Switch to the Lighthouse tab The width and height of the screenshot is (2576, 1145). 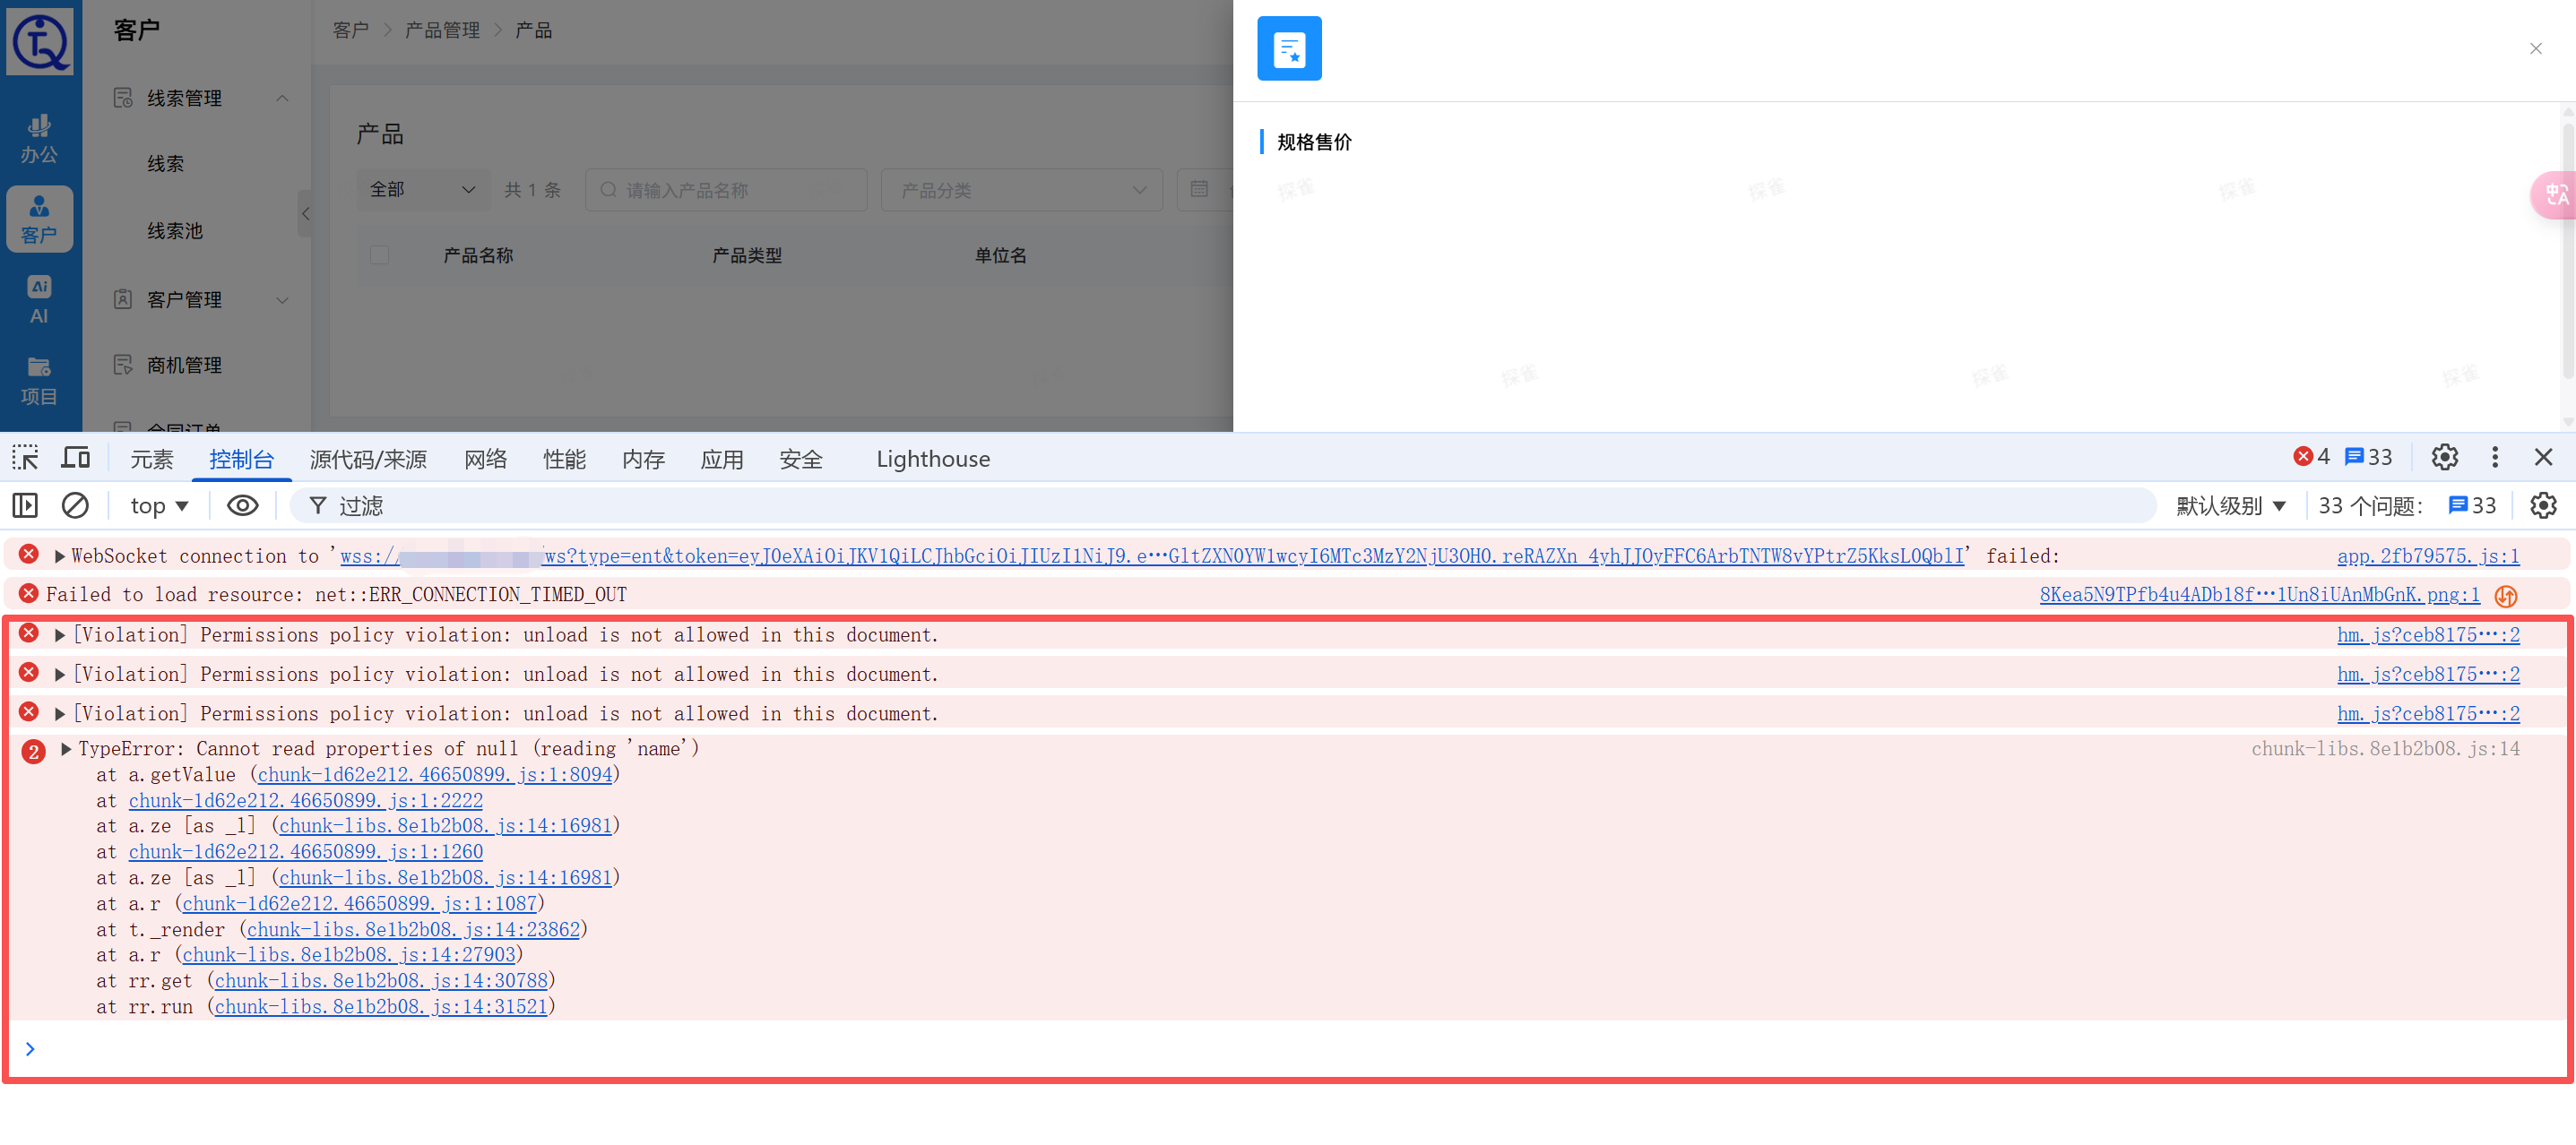coord(932,459)
